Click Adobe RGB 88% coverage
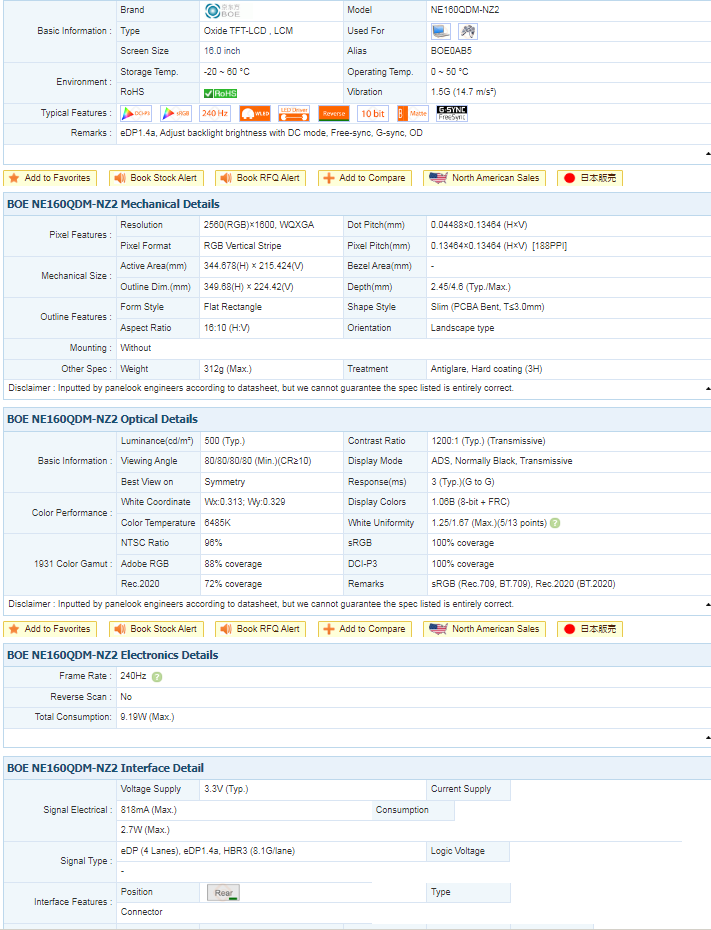Viewport: 711px width, 930px height. click(x=233, y=563)
